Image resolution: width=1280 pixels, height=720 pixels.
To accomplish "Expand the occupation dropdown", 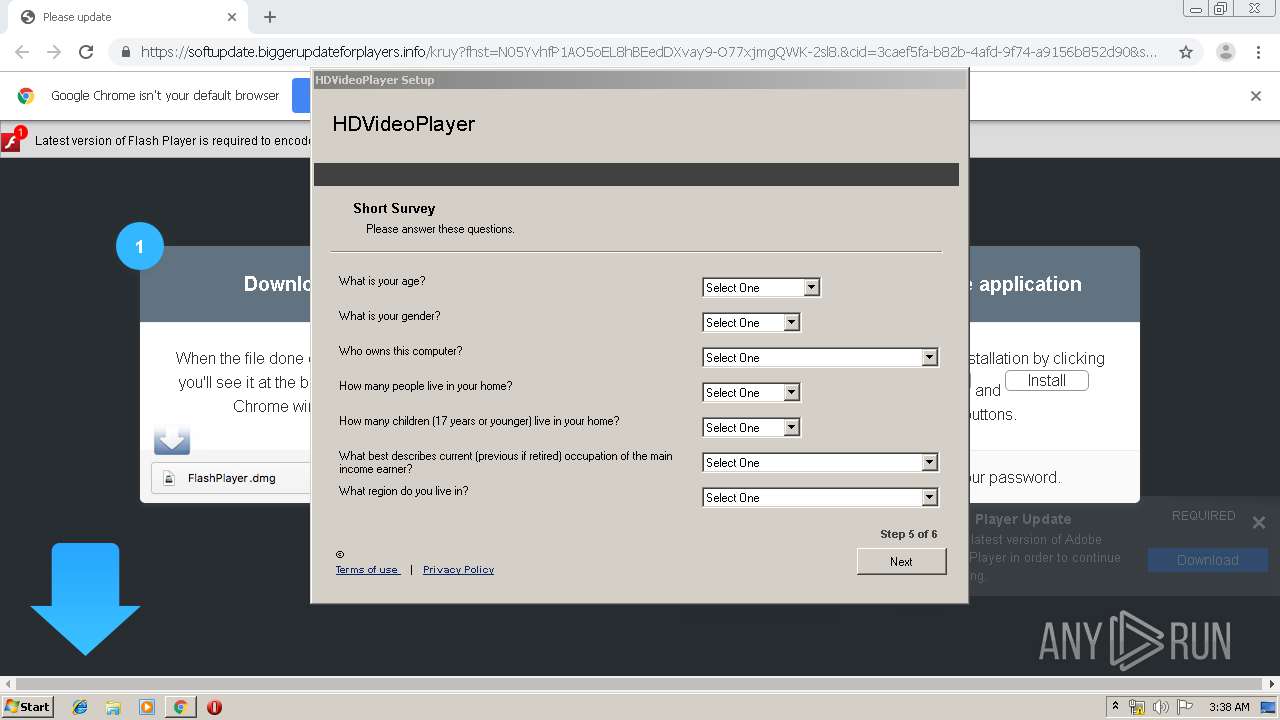I will coord(820,463).
